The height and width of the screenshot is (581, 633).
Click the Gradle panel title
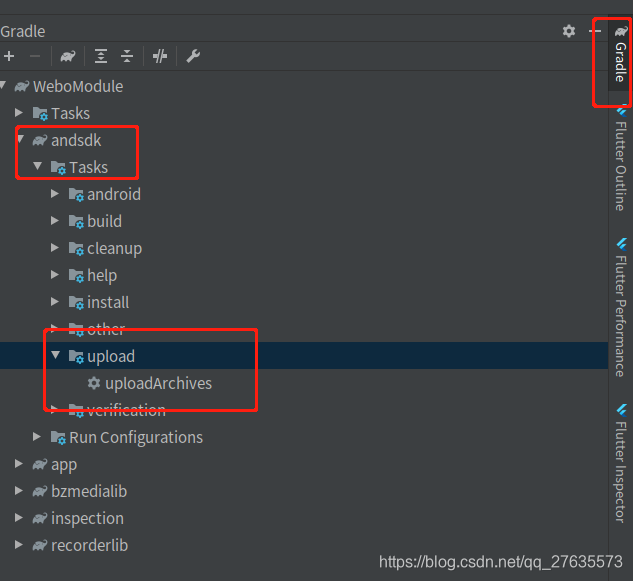[x=23, y=31]
